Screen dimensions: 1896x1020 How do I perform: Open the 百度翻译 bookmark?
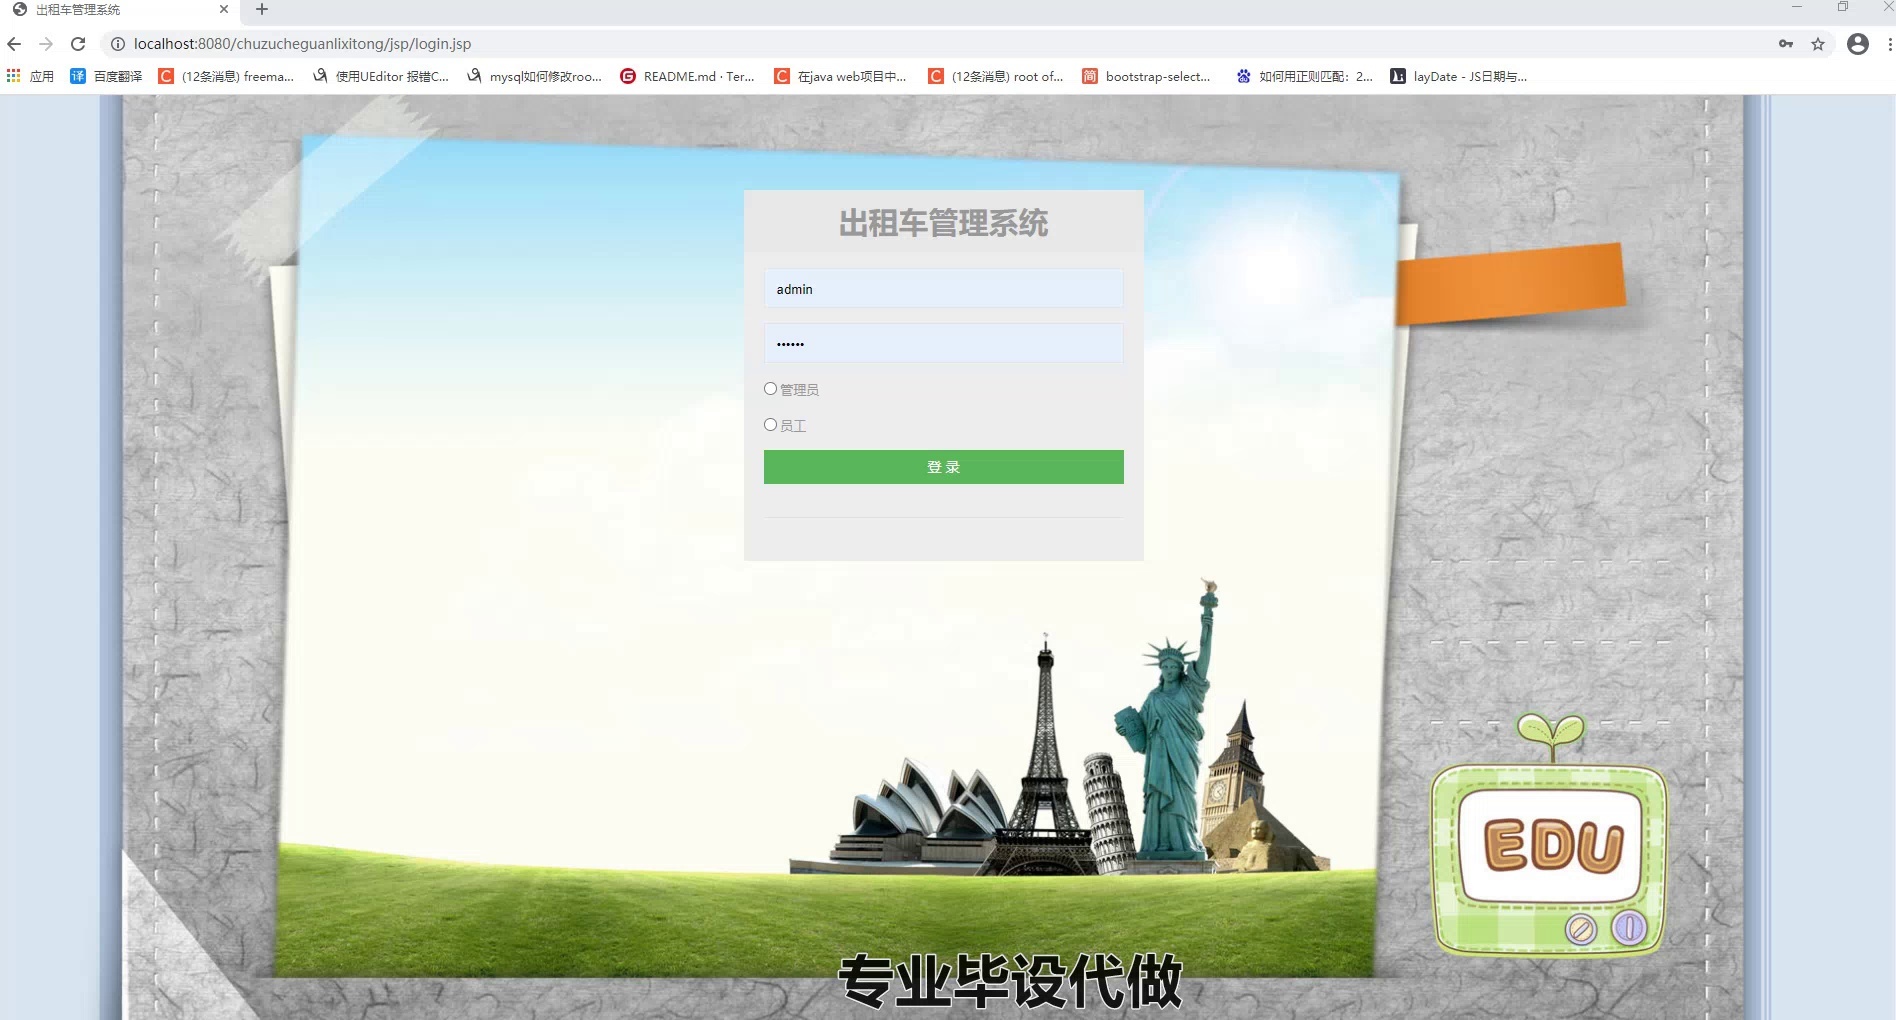pos(106,76)
